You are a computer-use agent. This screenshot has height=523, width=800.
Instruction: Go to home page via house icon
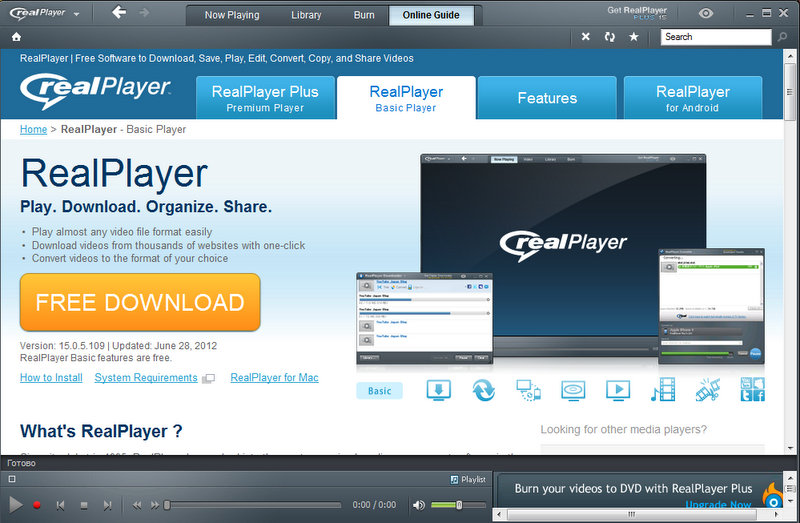point(16,37)
